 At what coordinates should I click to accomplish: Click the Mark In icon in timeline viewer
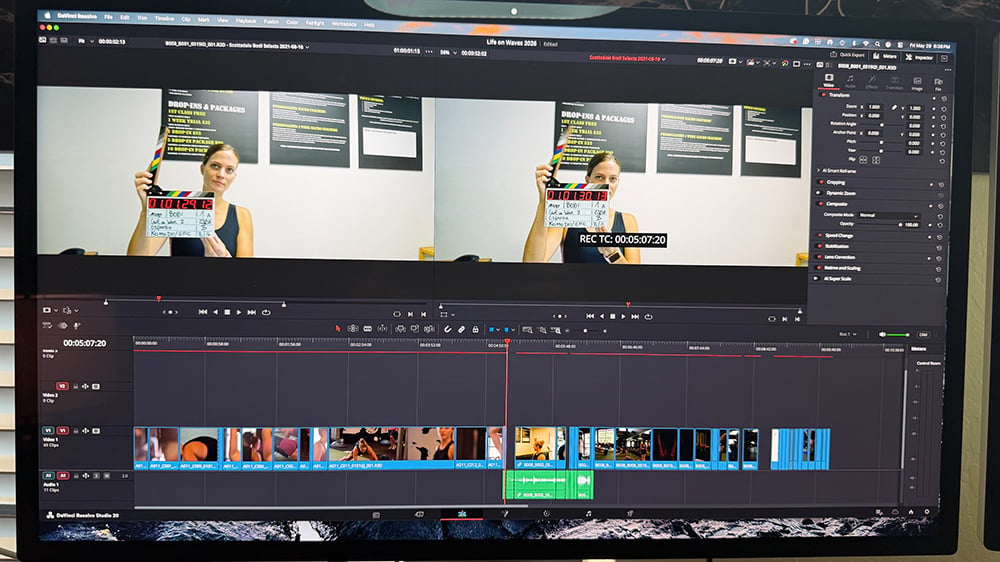coord(784,319)
